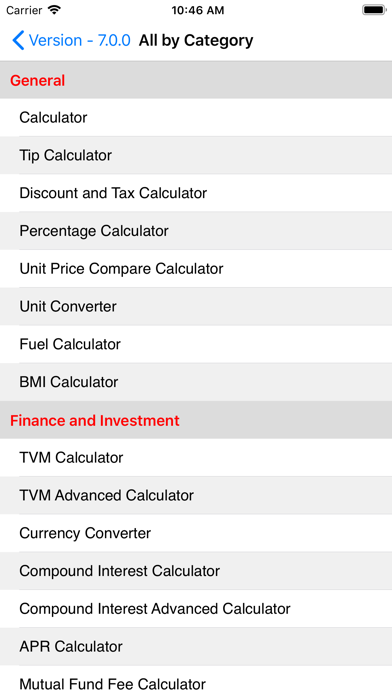Open Discount and Tax Calculator

pyautogui.click(x=196, y=193)
